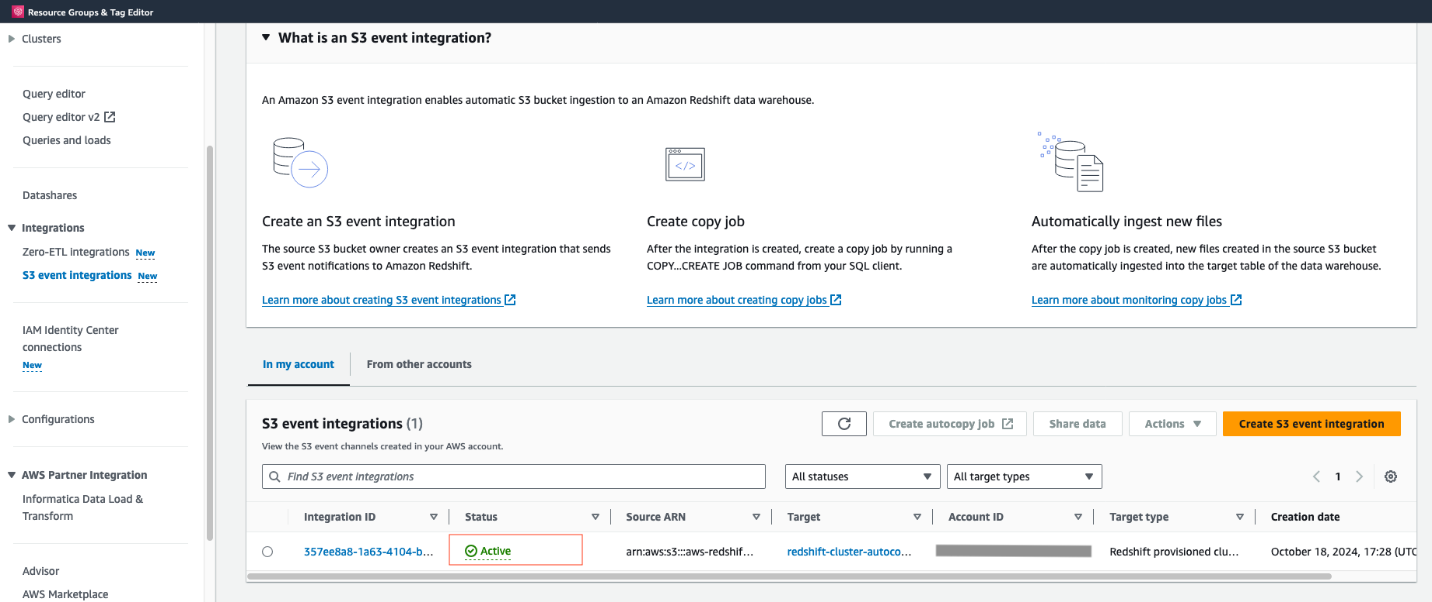Viewport: 1432px width, 602px height.
Task: Open S3 event integrations in sidebar
Action: 77,275
